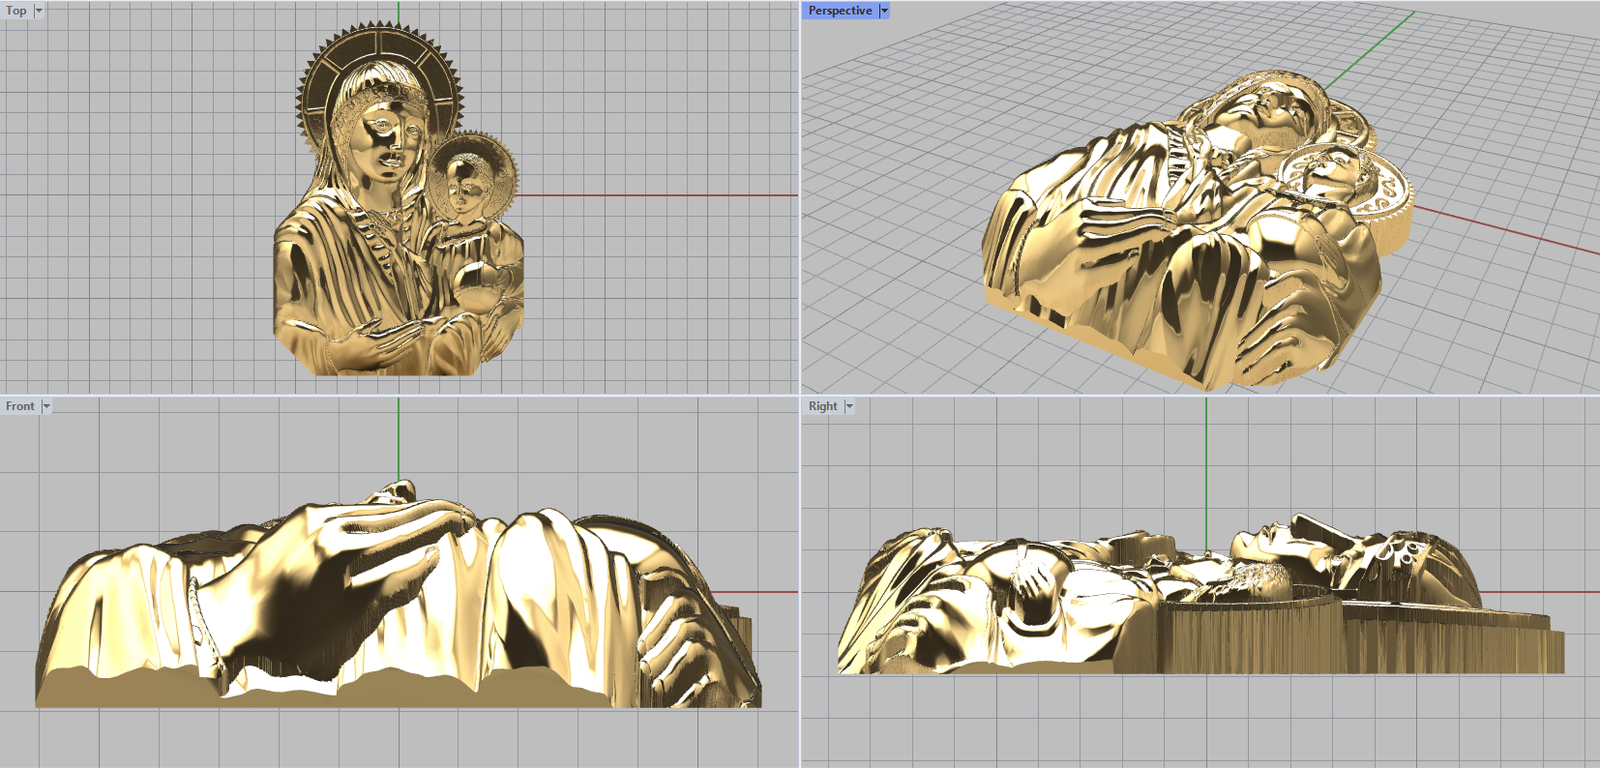The width and height of the screenshot is (1600, 769).
Task: Open the Top viewport dropdown arrow
Action: pos(39,11)
